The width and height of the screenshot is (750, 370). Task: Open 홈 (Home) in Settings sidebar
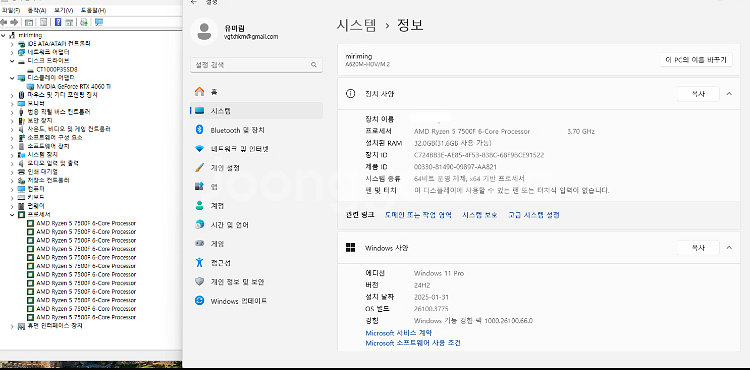(x=256, y=91)
